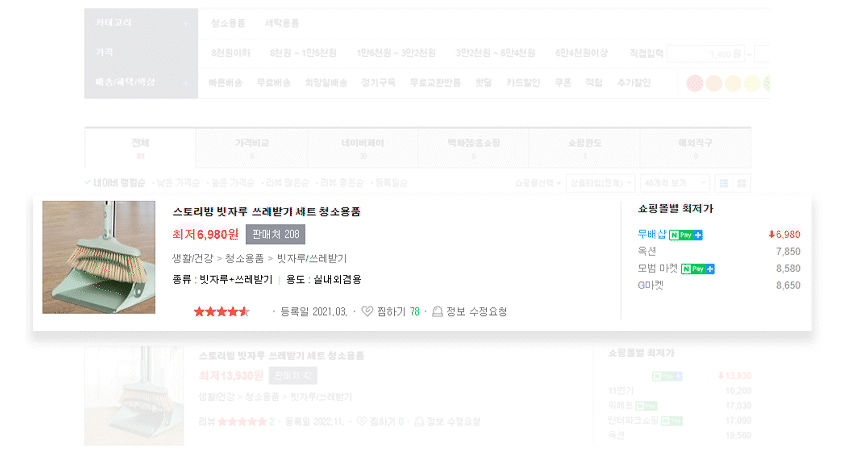Select the 8천원이하 price range
This screenshot has height=460, width=860.
point(231,53)
